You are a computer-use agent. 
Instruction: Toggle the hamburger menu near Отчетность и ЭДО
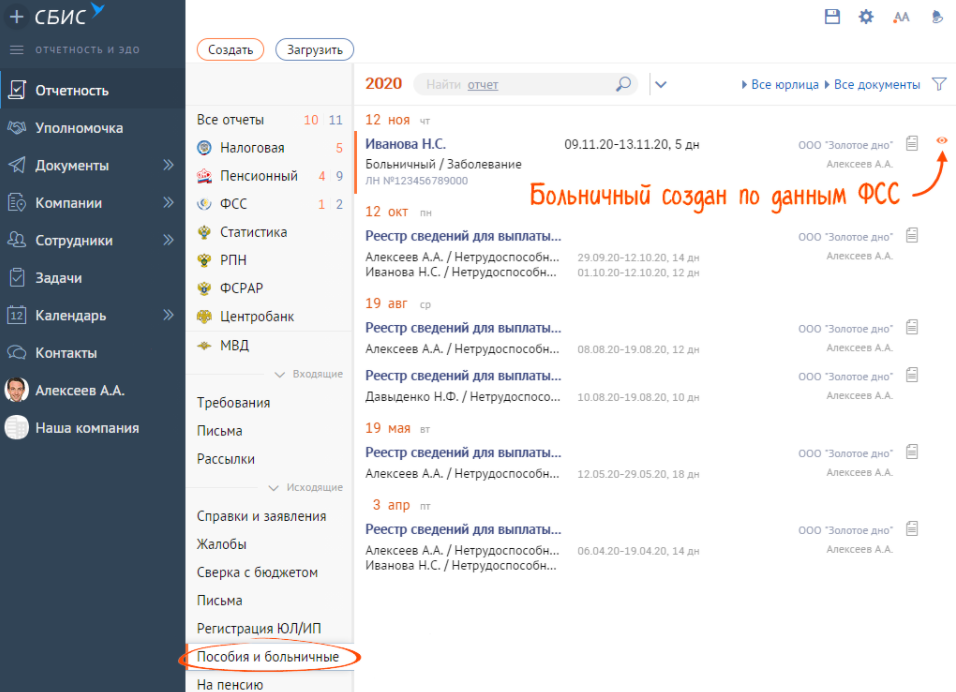(16, 50)
